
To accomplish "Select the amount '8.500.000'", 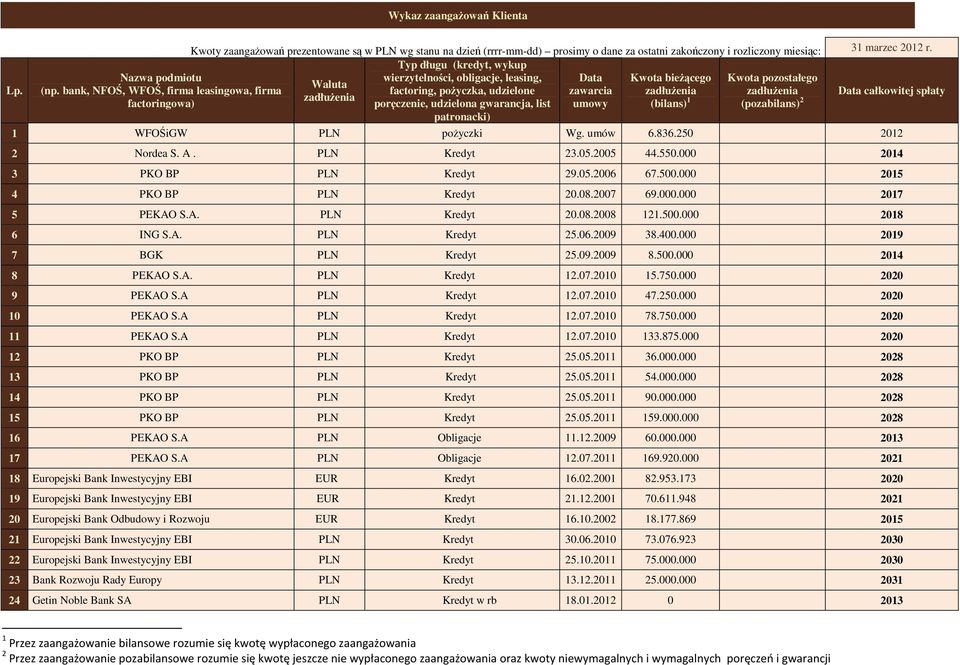I will tap(670, 255).
